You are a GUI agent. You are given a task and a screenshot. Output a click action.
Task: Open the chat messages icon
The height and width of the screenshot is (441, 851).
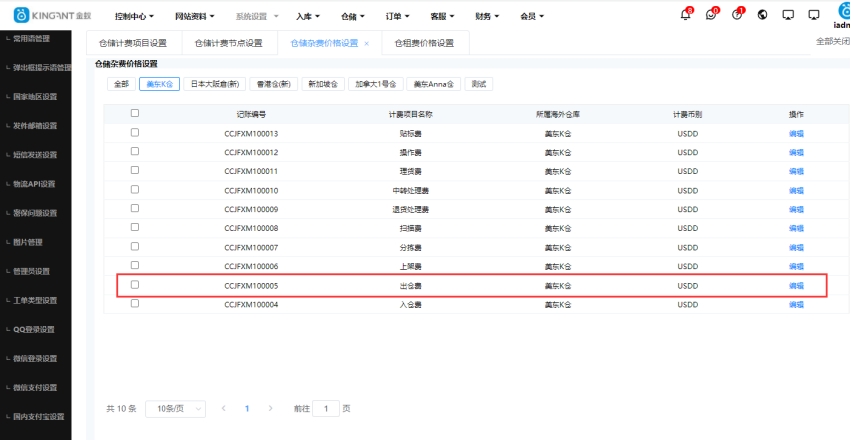click(711, 15)
